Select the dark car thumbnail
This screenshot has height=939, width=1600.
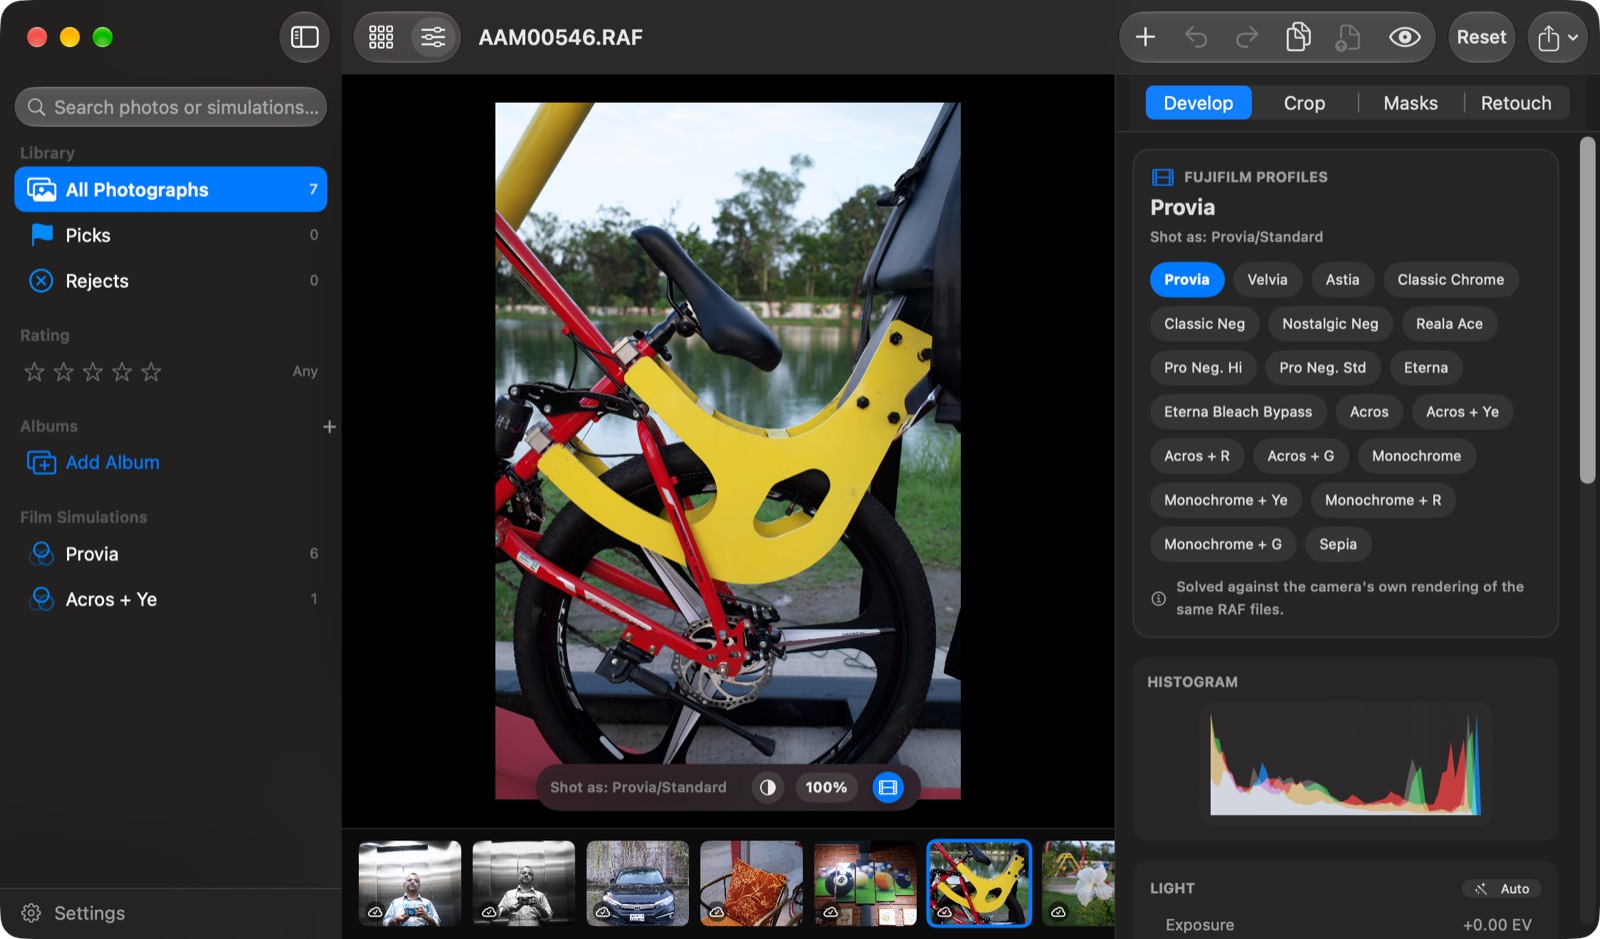tap(638, 883)
